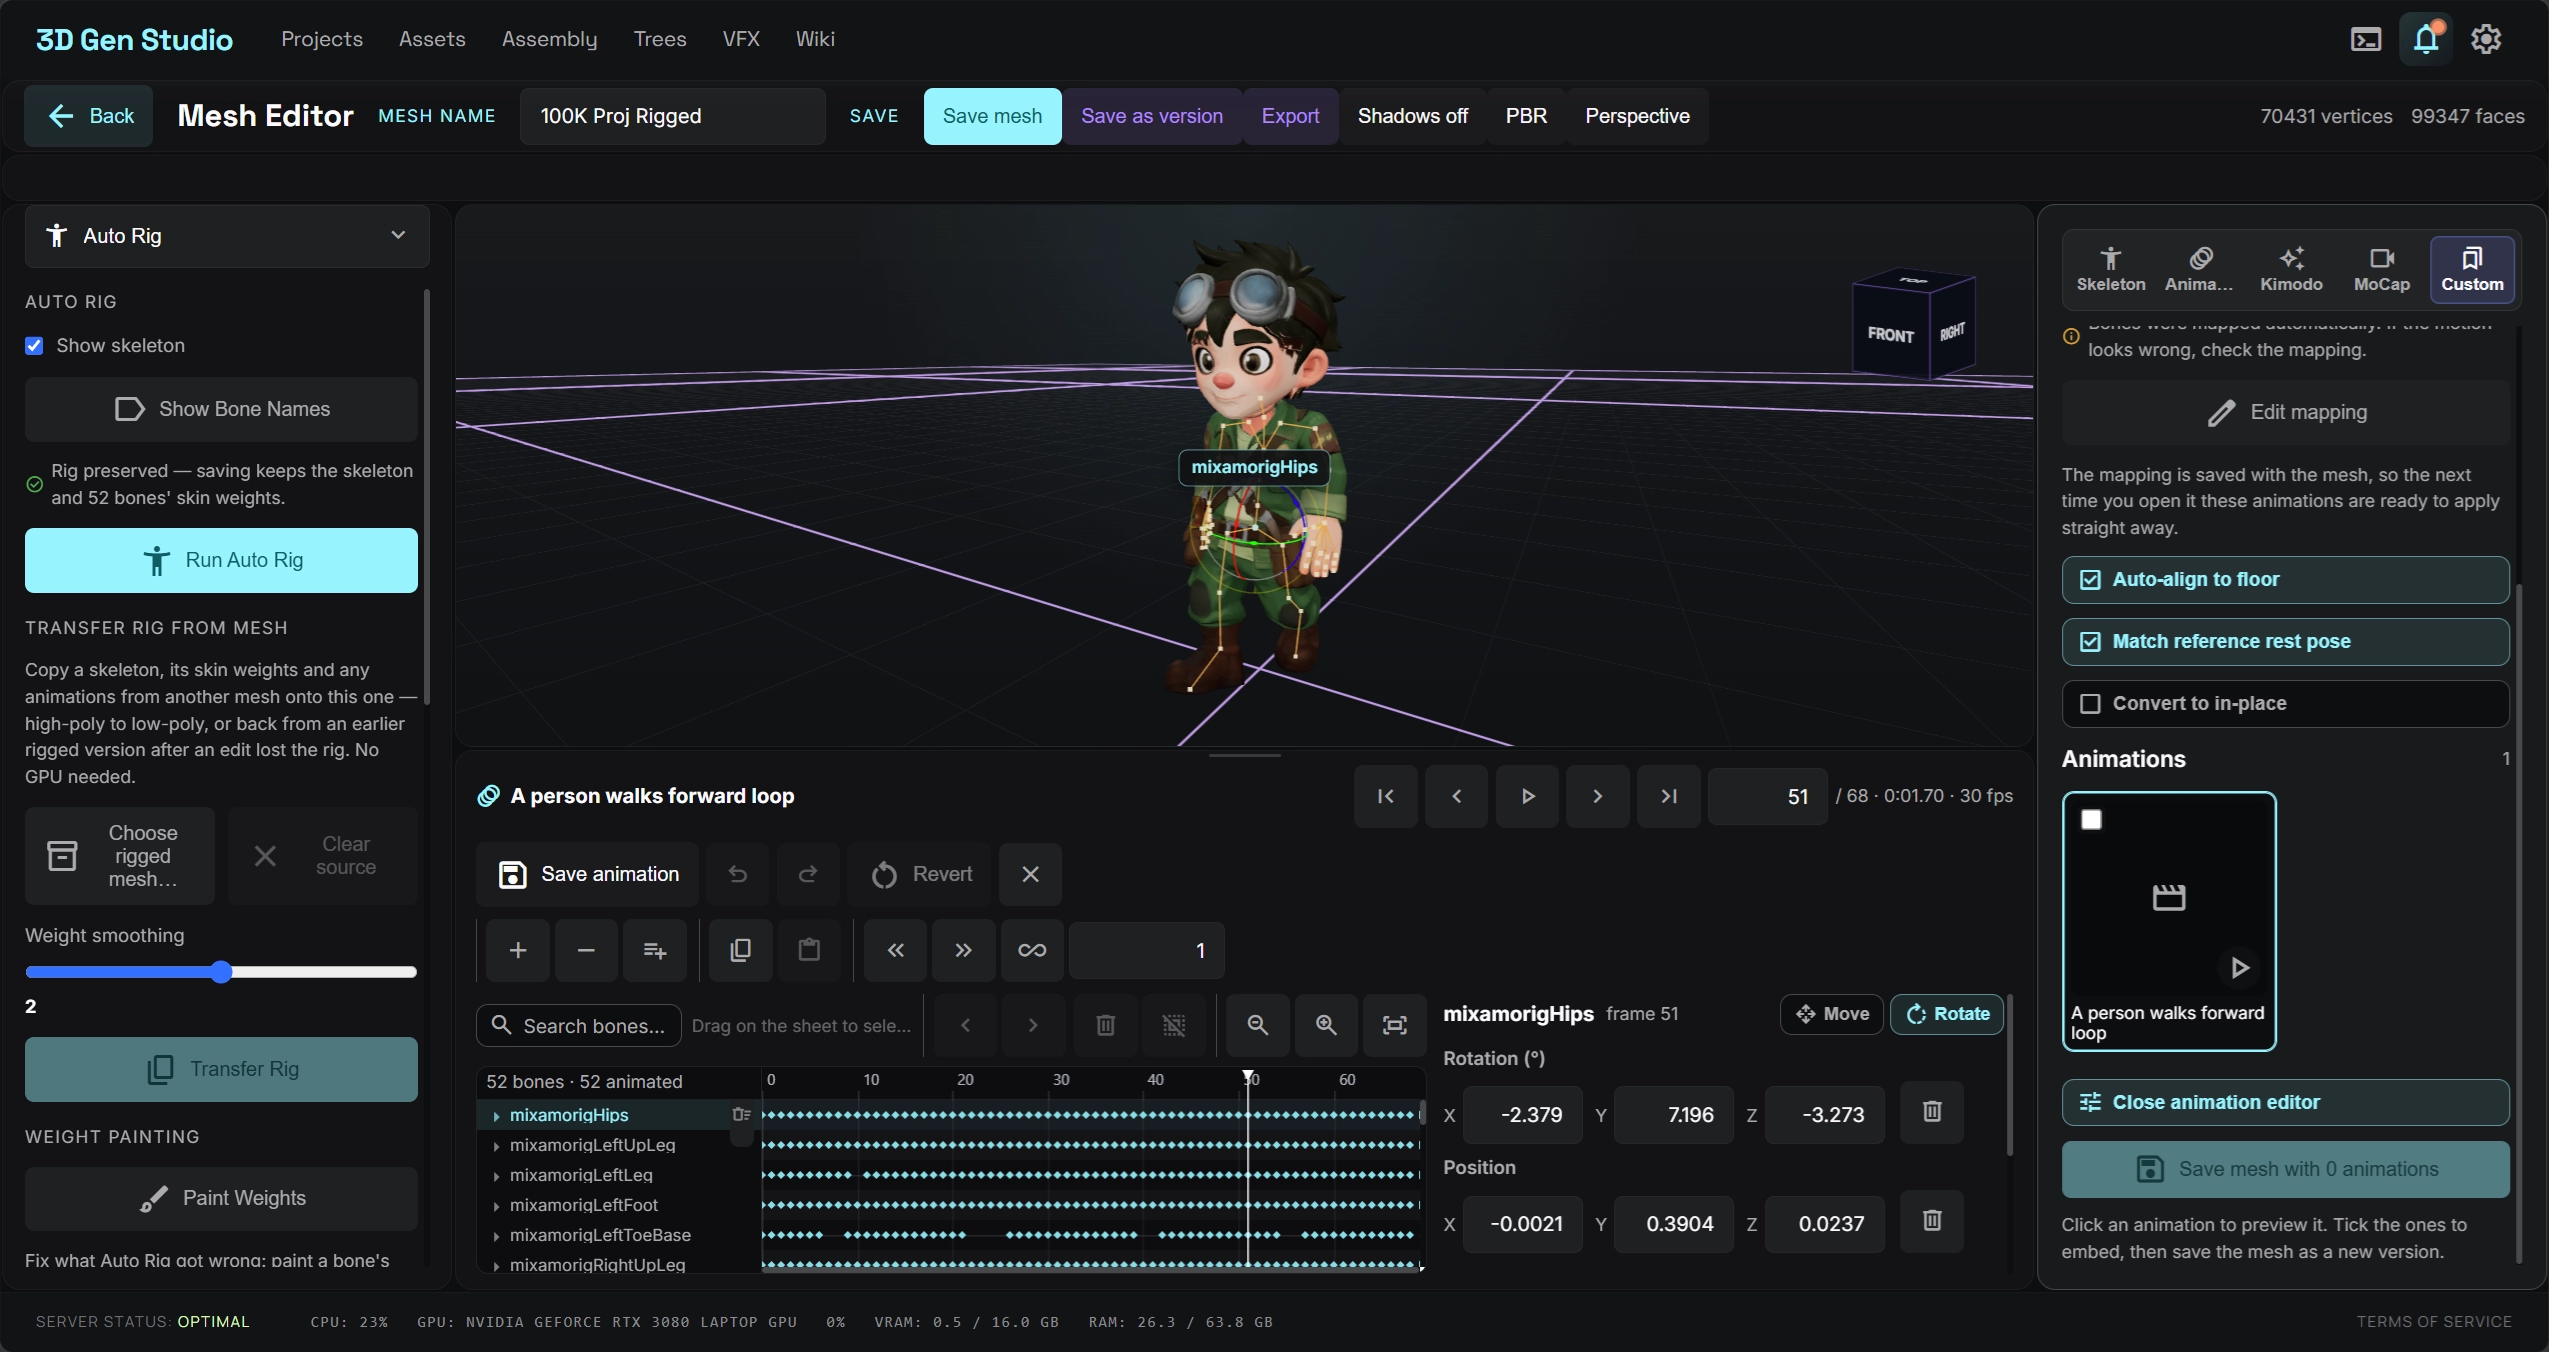Screen dimensions: 2549x1352
Task: Toggle the infinity loop icon
Action: pos(1032,950)
